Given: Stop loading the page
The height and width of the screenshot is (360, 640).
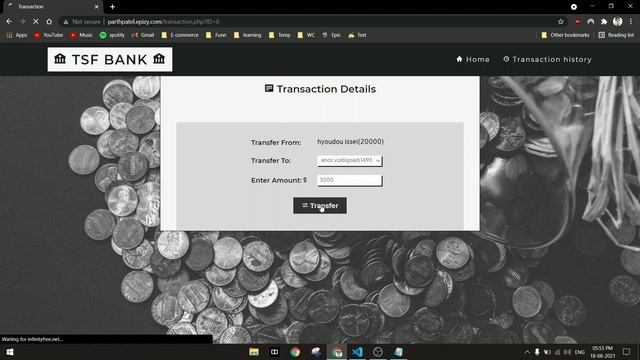Looking at the screenshot, I should coord(36,22).
